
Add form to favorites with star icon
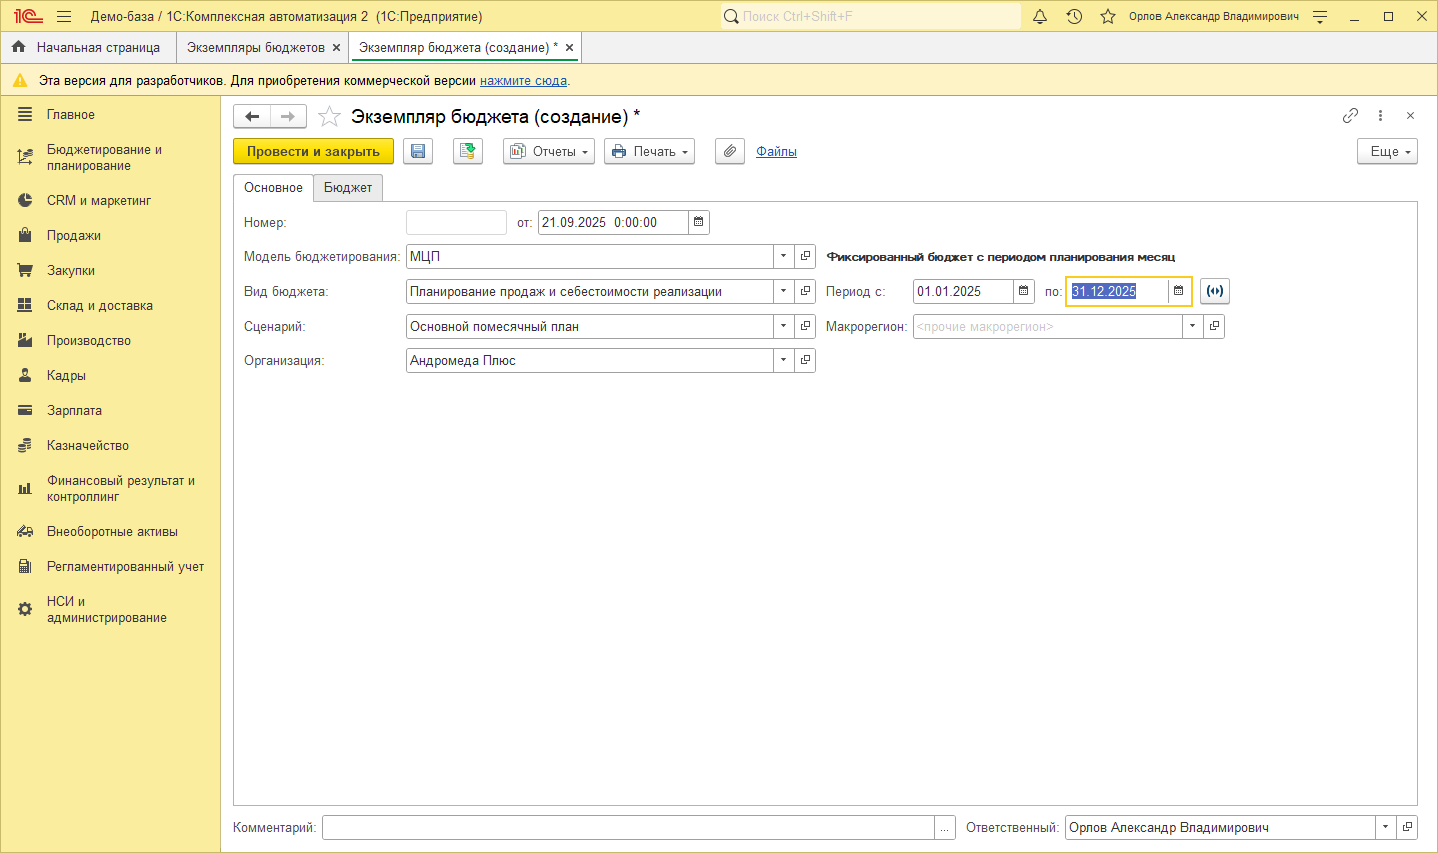[x=329, y=117]
